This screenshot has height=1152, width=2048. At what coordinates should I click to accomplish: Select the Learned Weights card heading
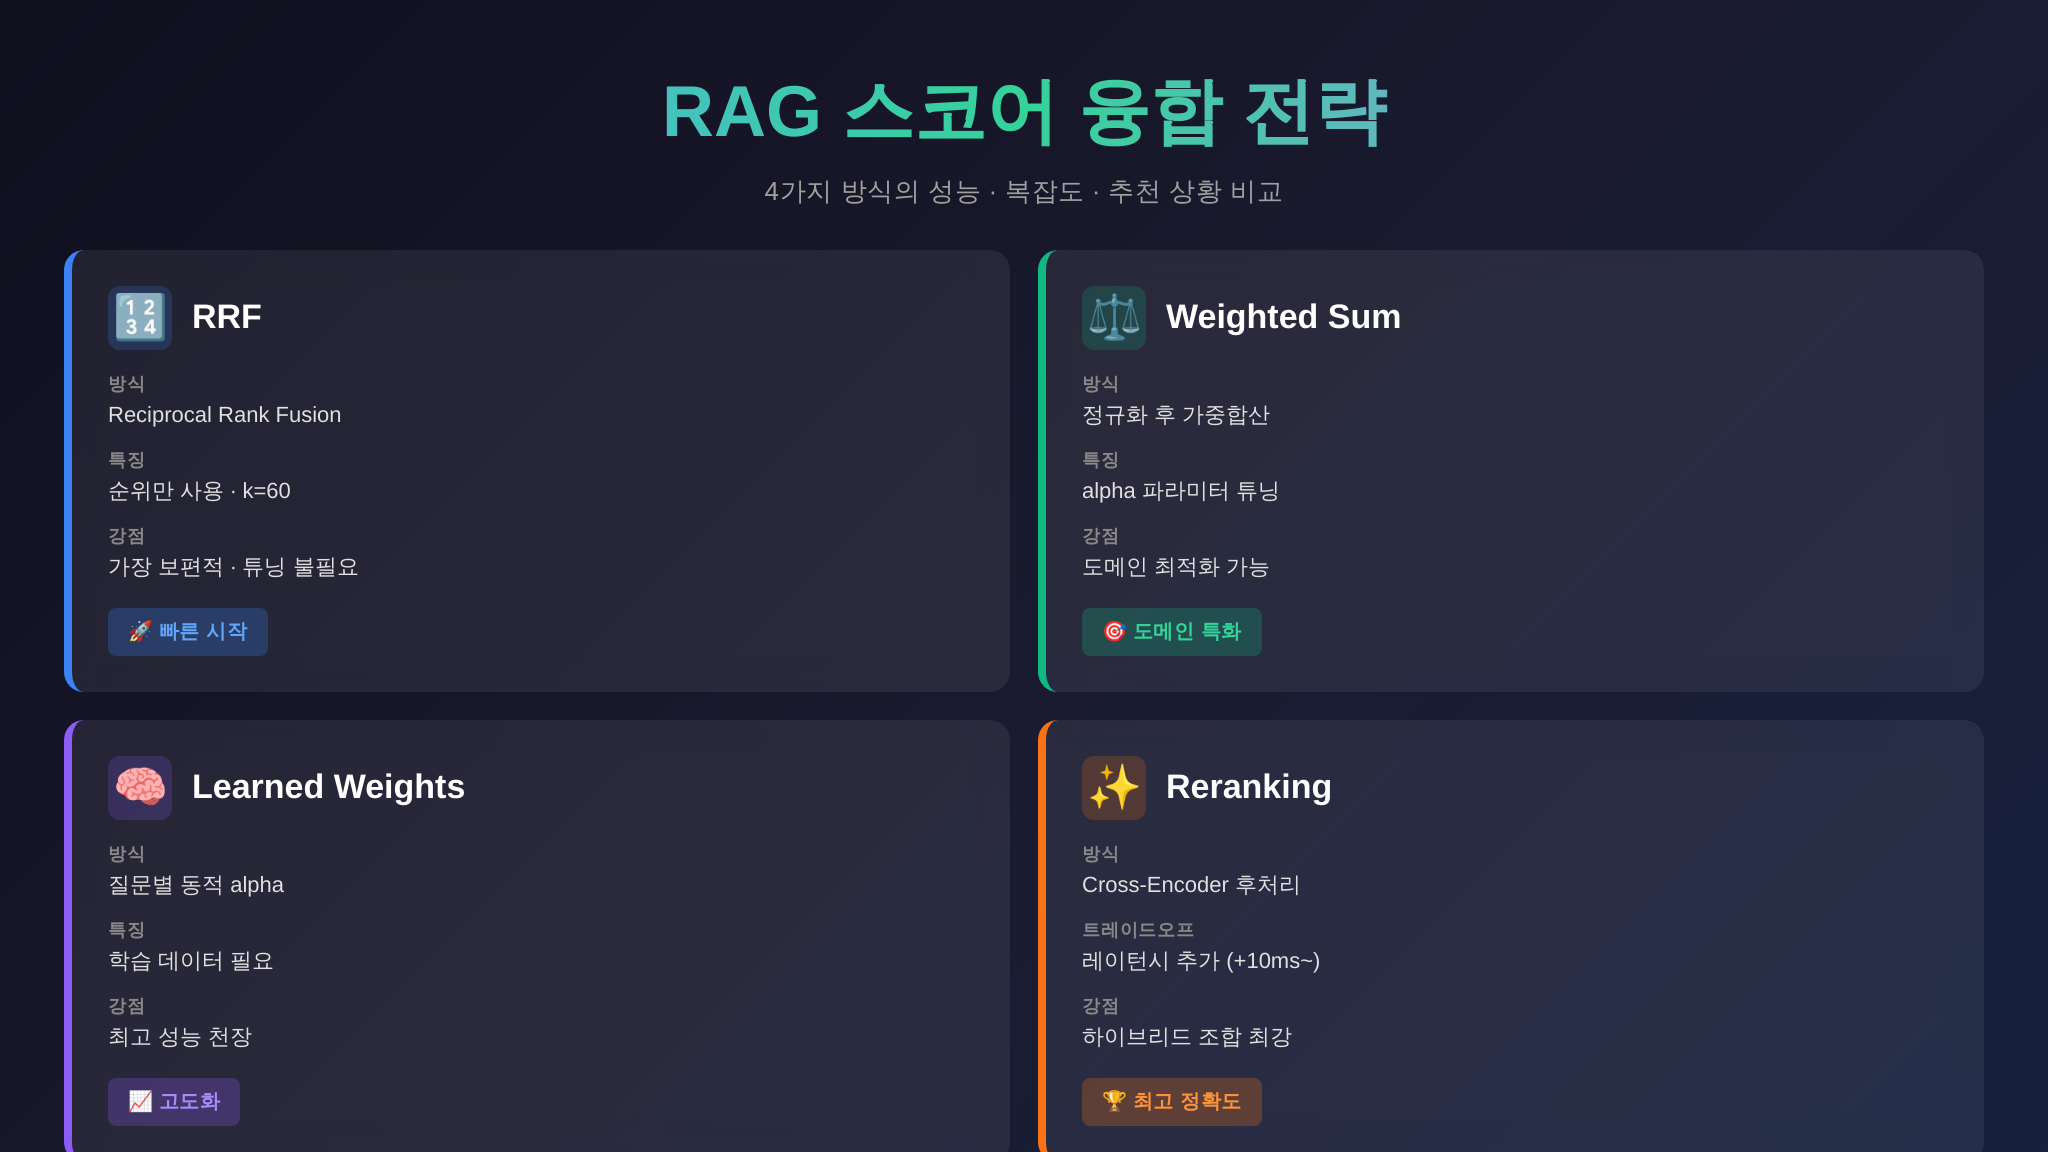(x=328, y=787)
